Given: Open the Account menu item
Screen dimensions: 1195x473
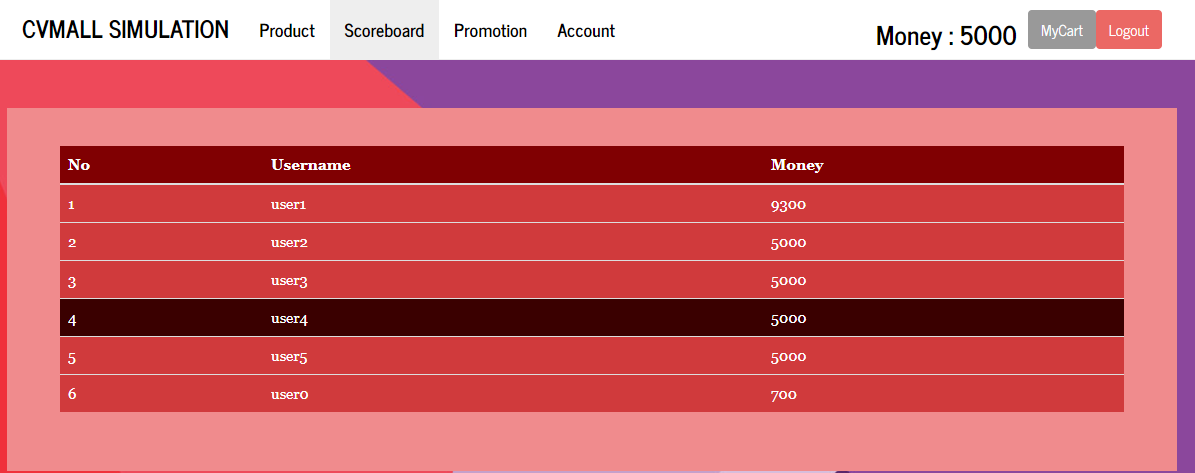Looking at the screenshot, I should click(x=586, y=31).
